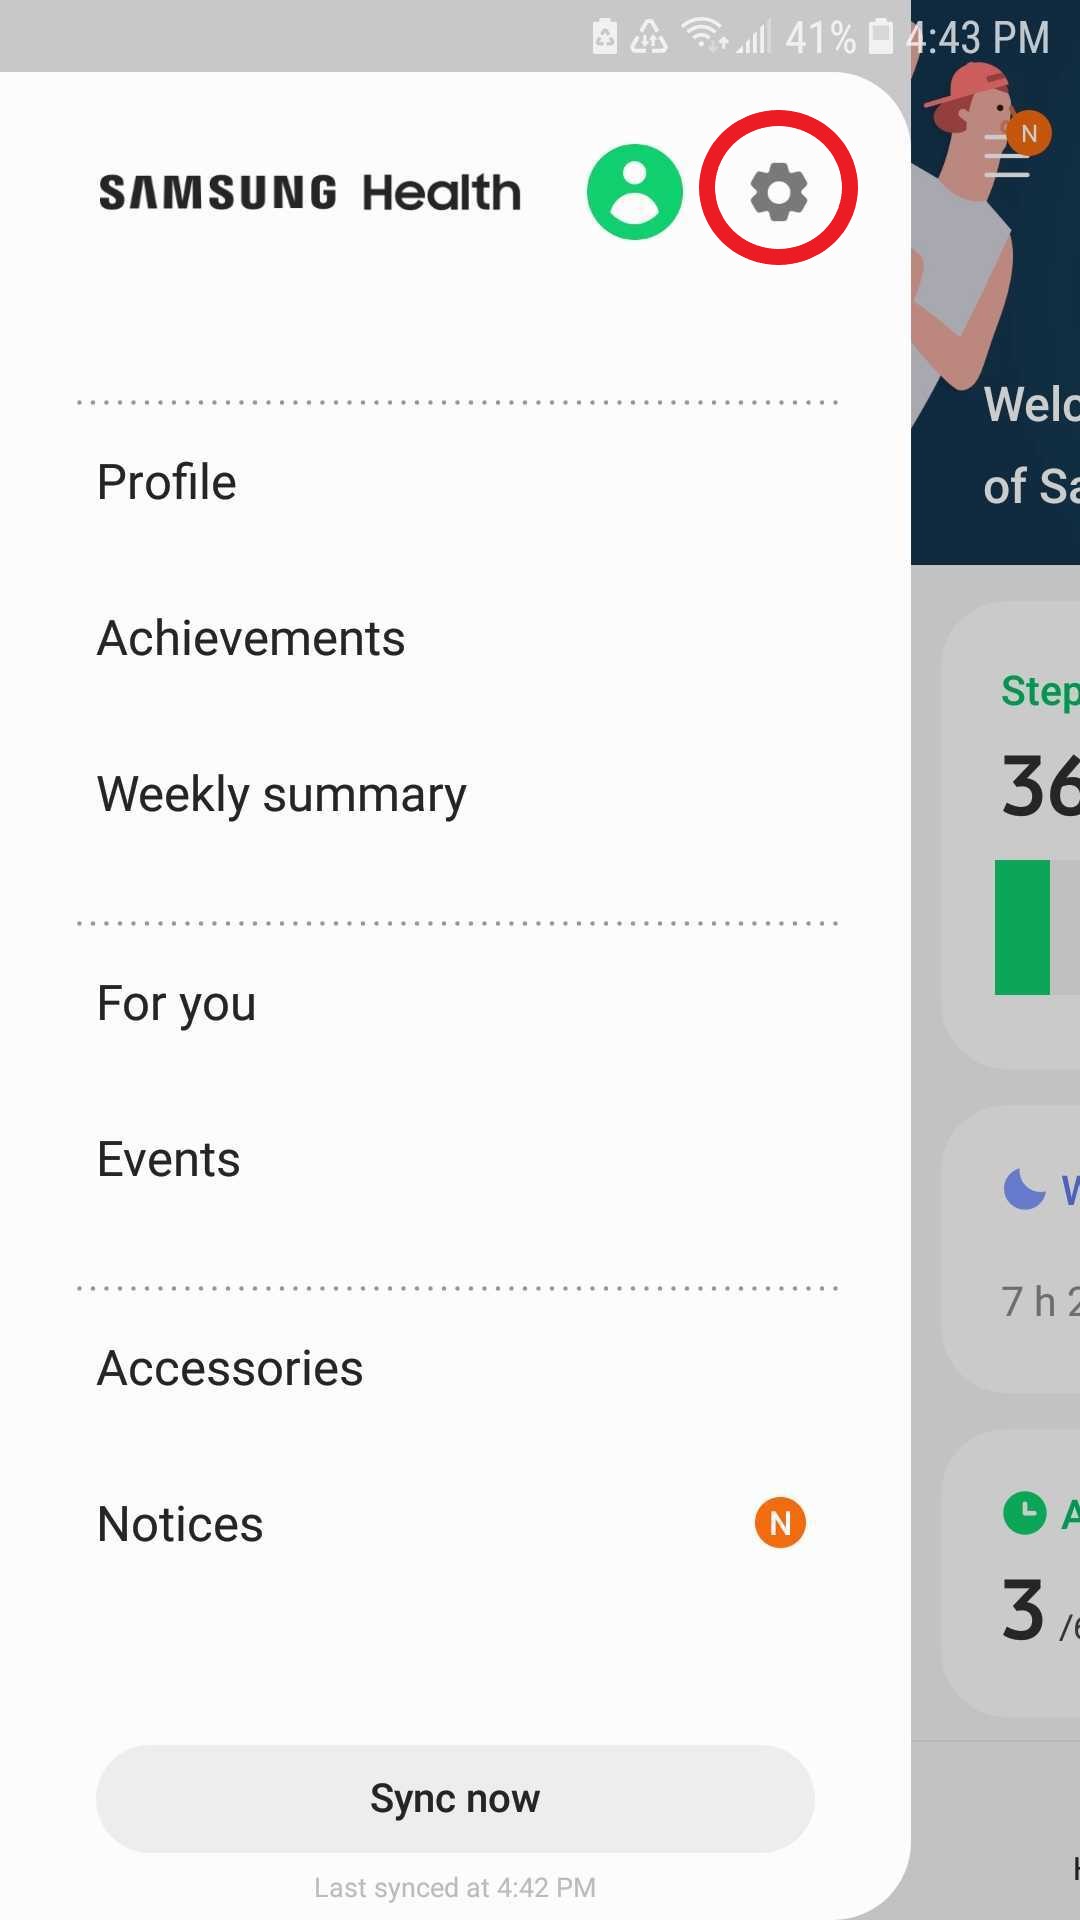Open the Profile menu item

click(166, 481)
